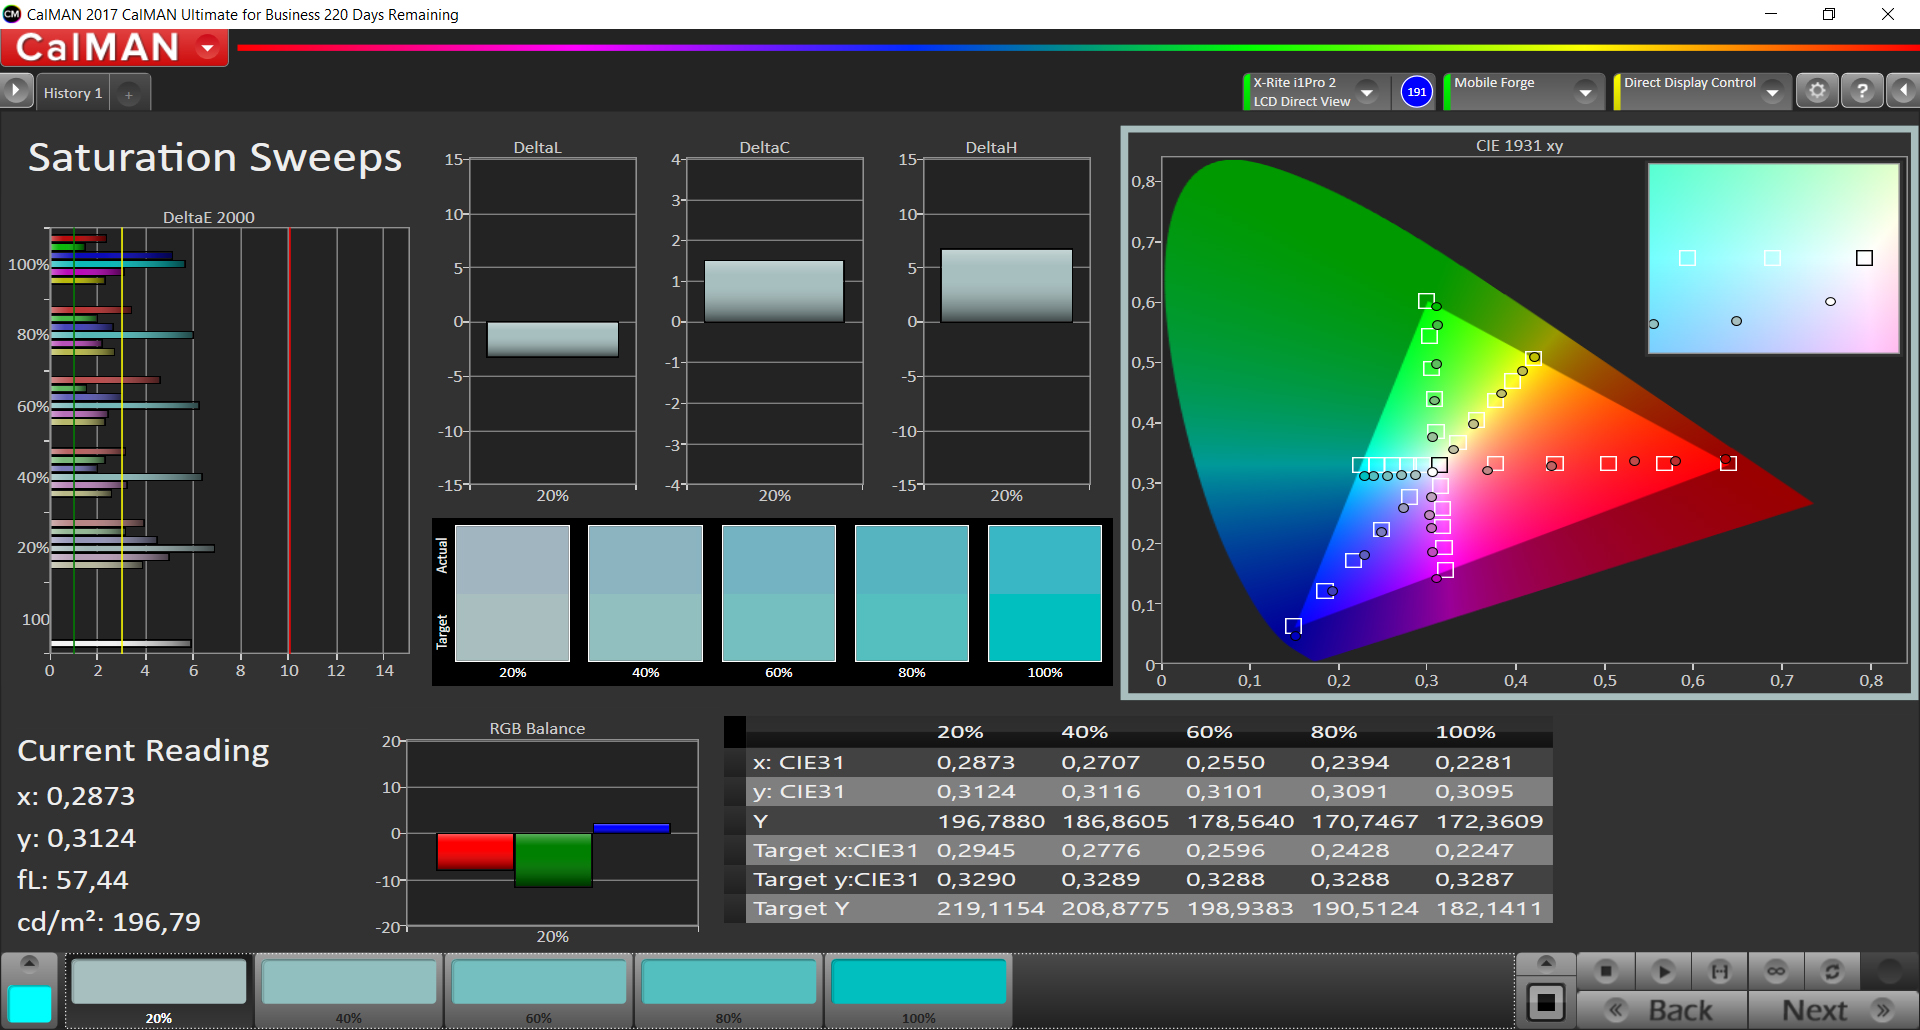Click the cyan color selector swatch

pyautogui.click(x=30, y=1004)
